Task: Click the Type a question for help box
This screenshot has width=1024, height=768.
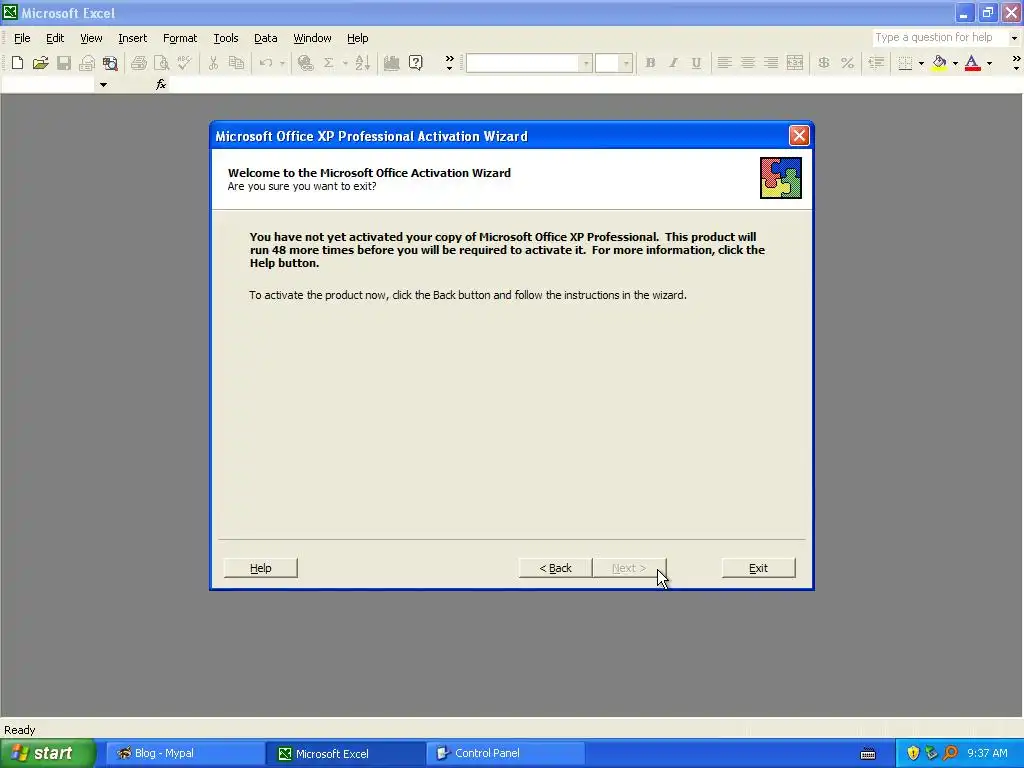Action: 940,38
